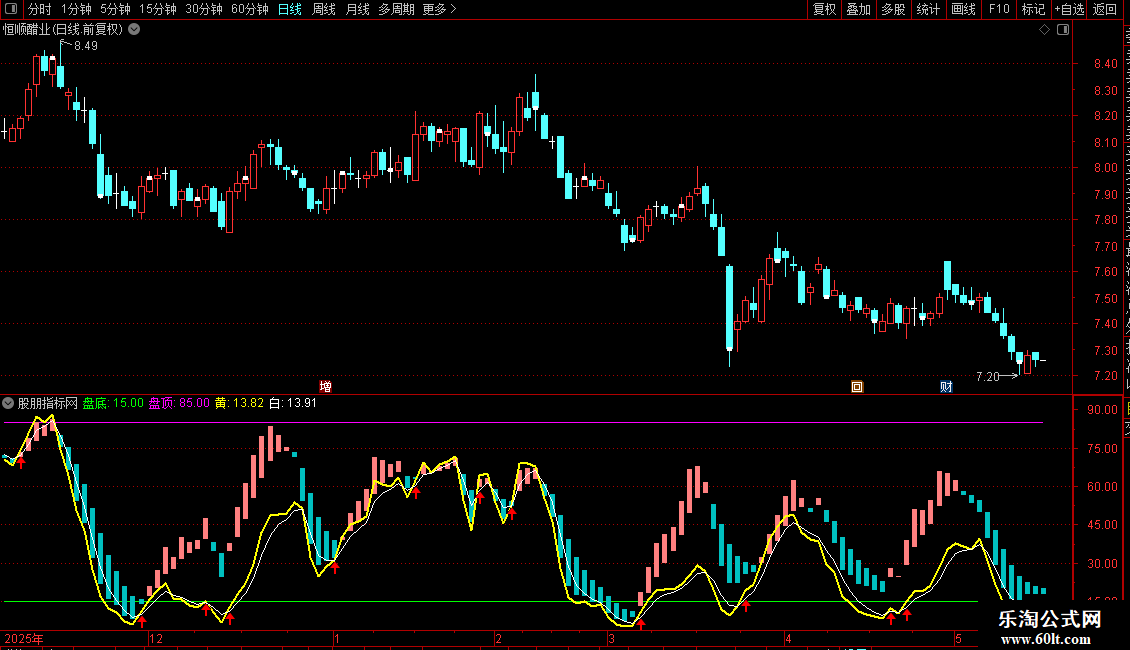Screen dimensions: 1130x650
Task: Click the 7.20 low price label
Action: (987, 377)
